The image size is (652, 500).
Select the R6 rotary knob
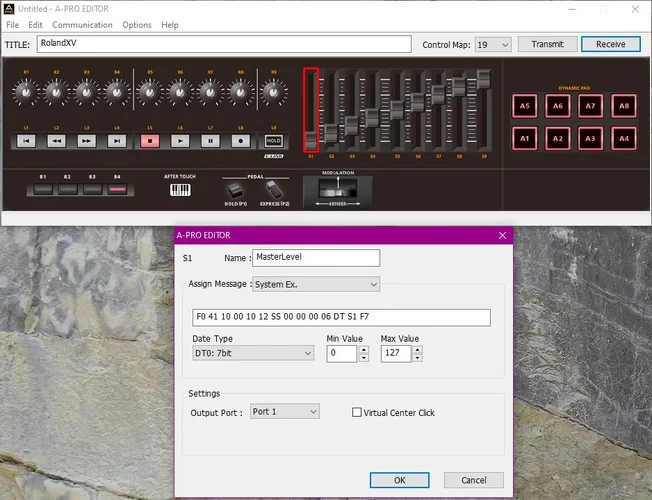point(180,92)
